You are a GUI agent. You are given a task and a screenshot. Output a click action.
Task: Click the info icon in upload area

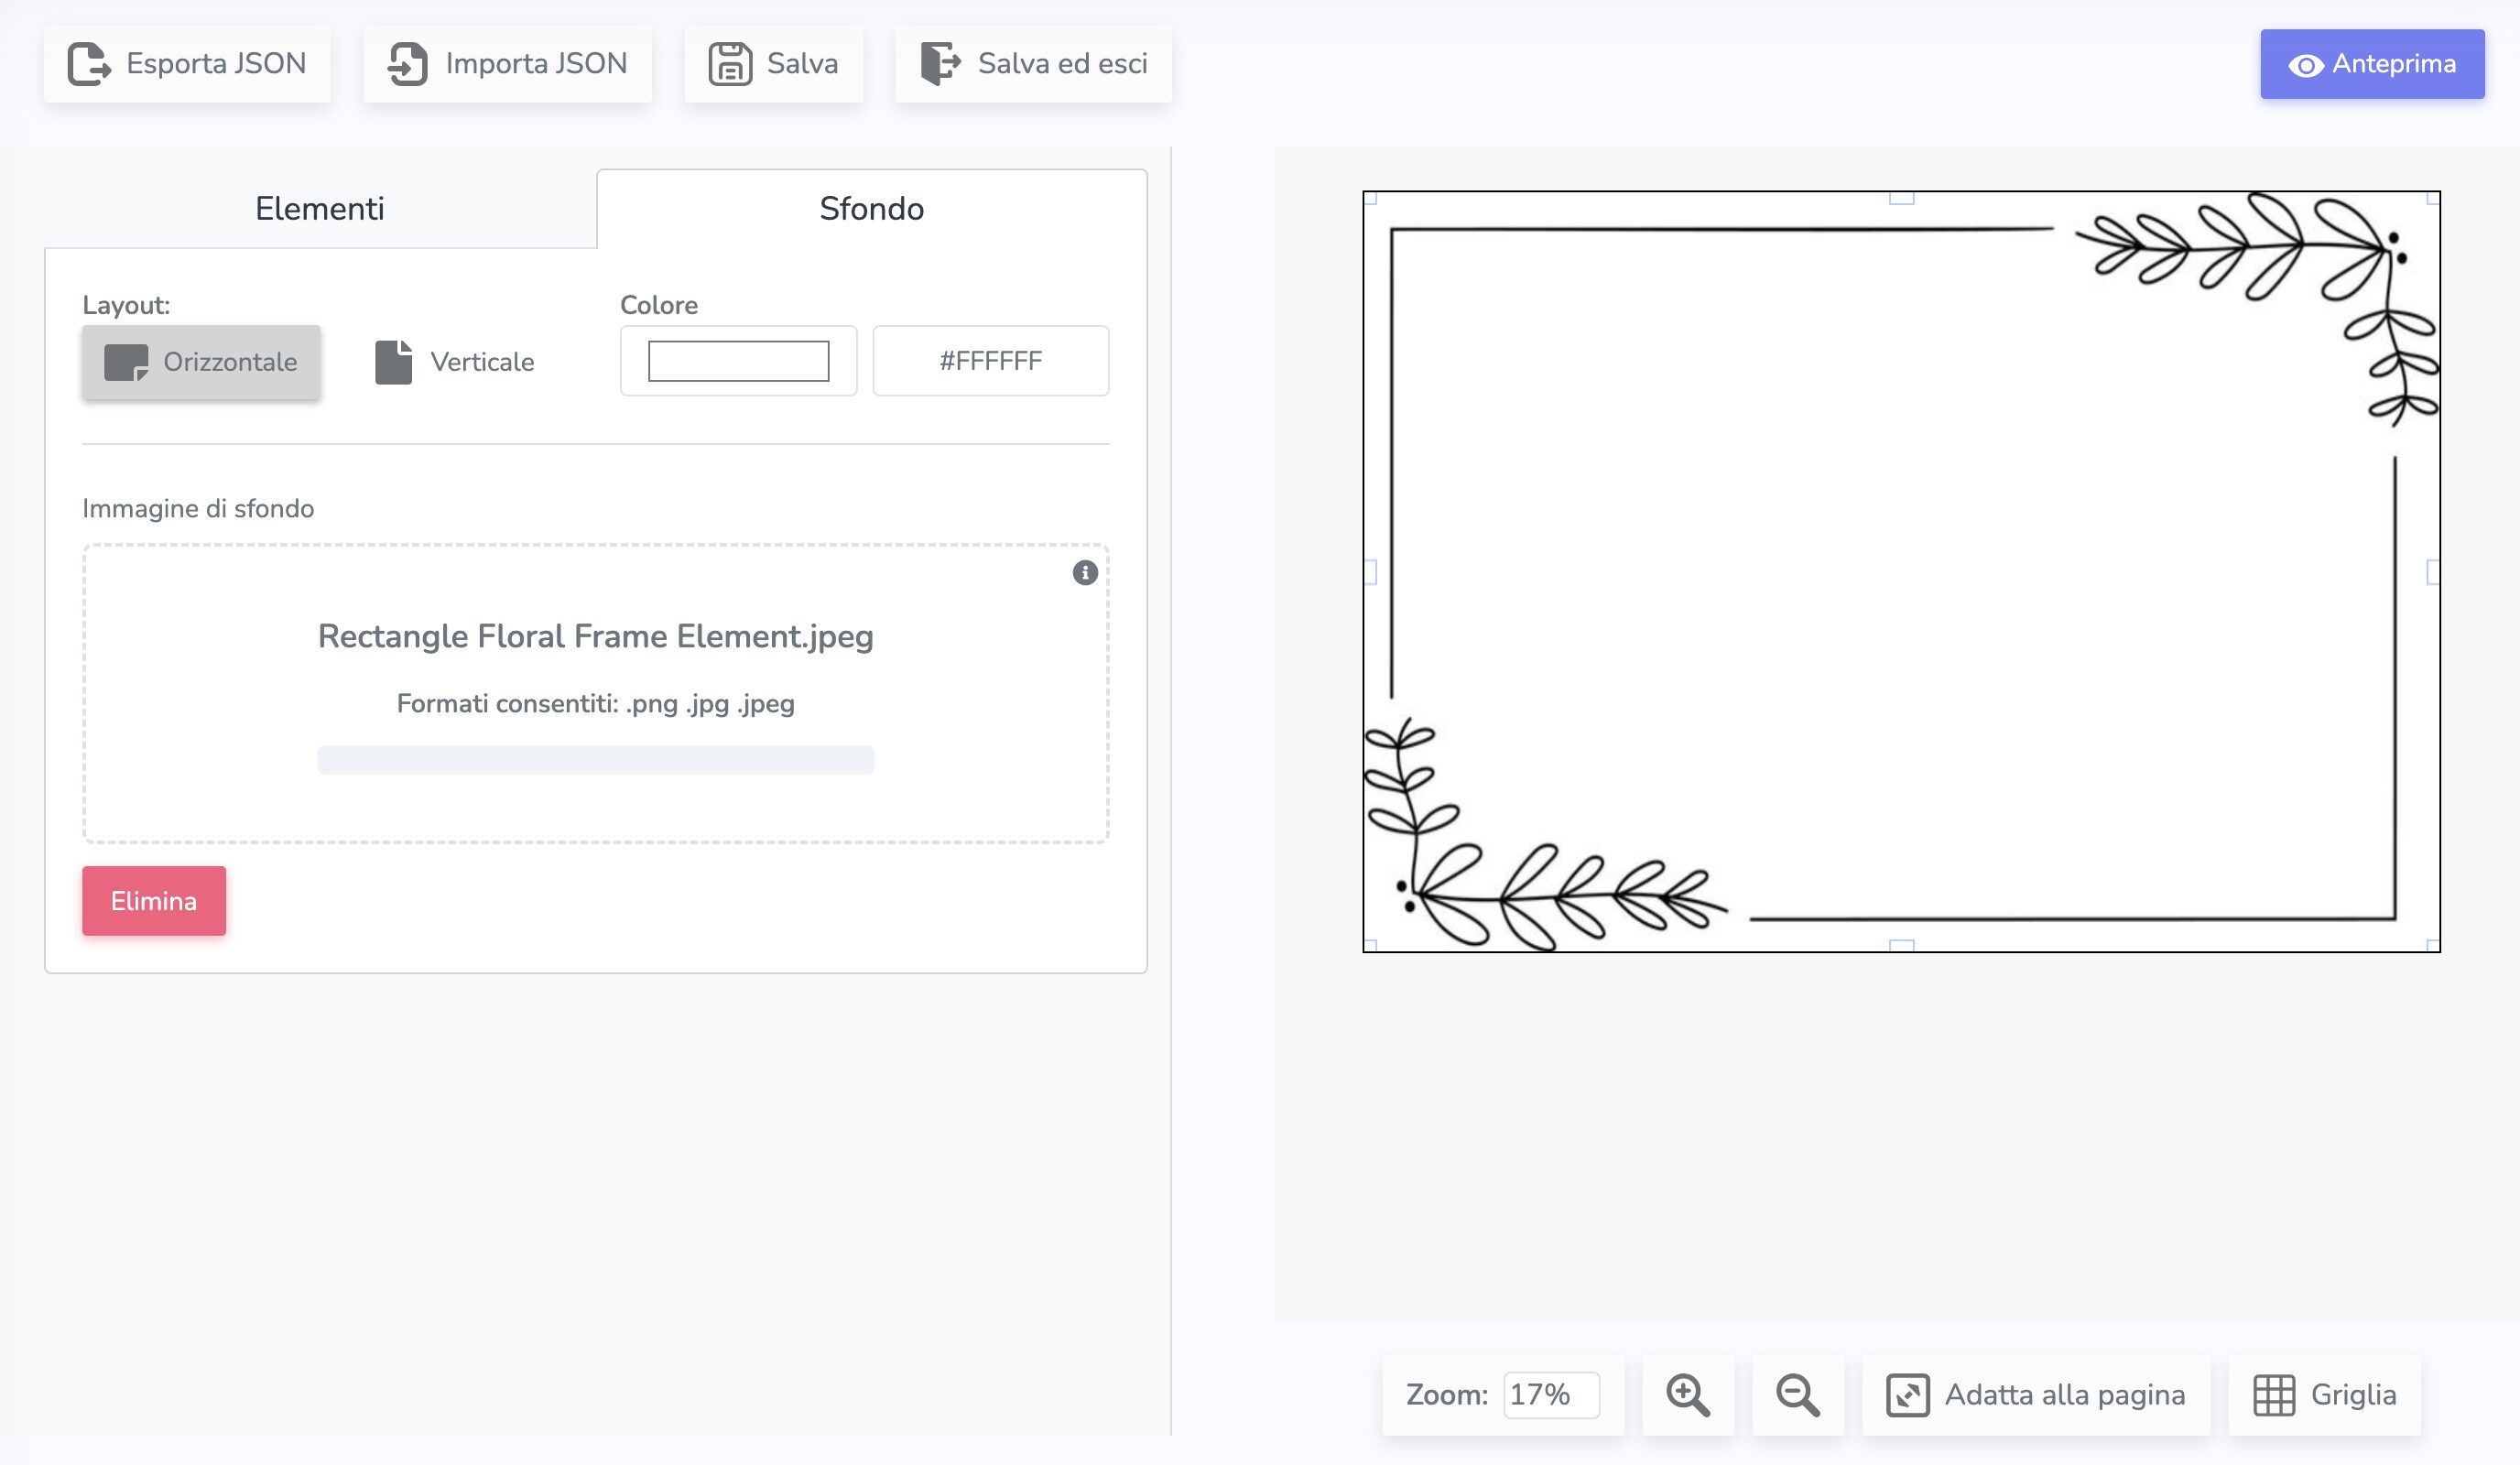pos(1085,573)
